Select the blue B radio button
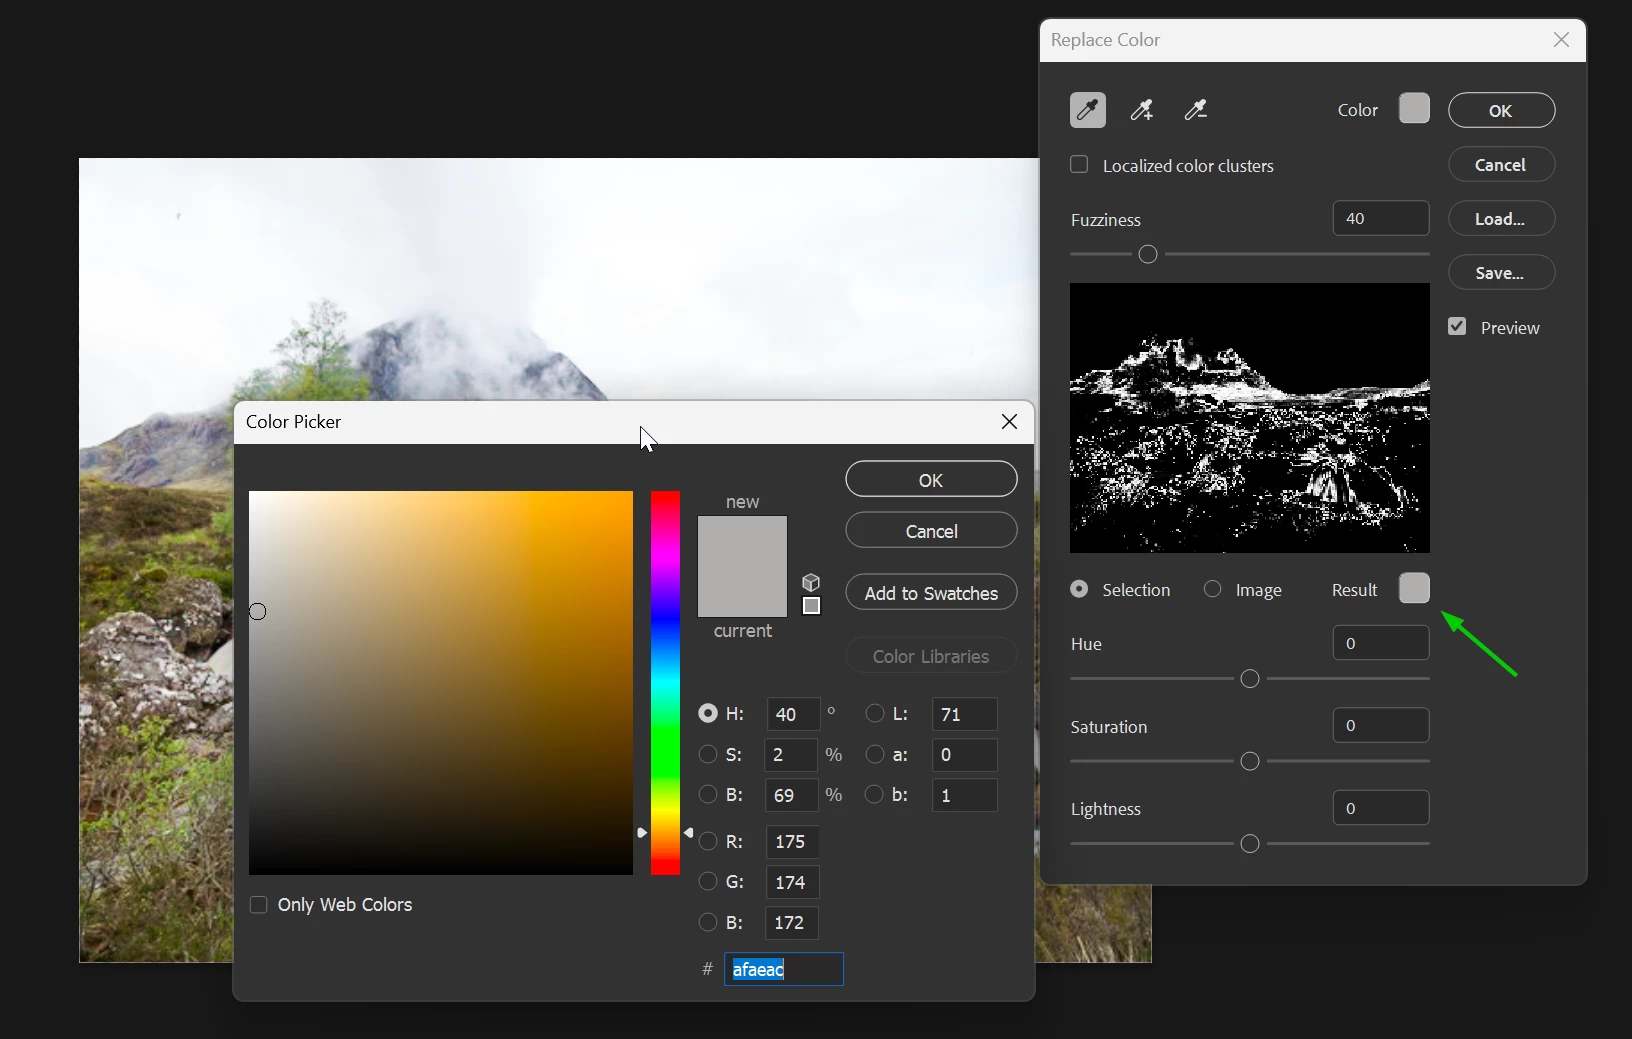Image resolution: width=1632 pixels, height=1039 pixels. [708, 922]
